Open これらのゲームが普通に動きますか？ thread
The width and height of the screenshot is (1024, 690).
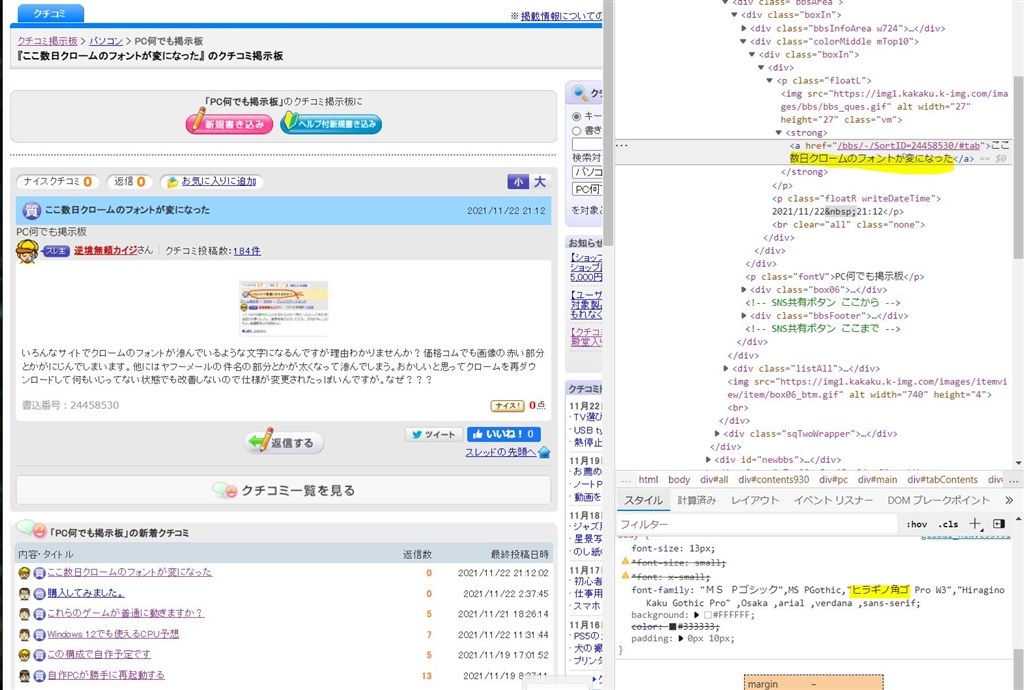(x=125, y=613)
